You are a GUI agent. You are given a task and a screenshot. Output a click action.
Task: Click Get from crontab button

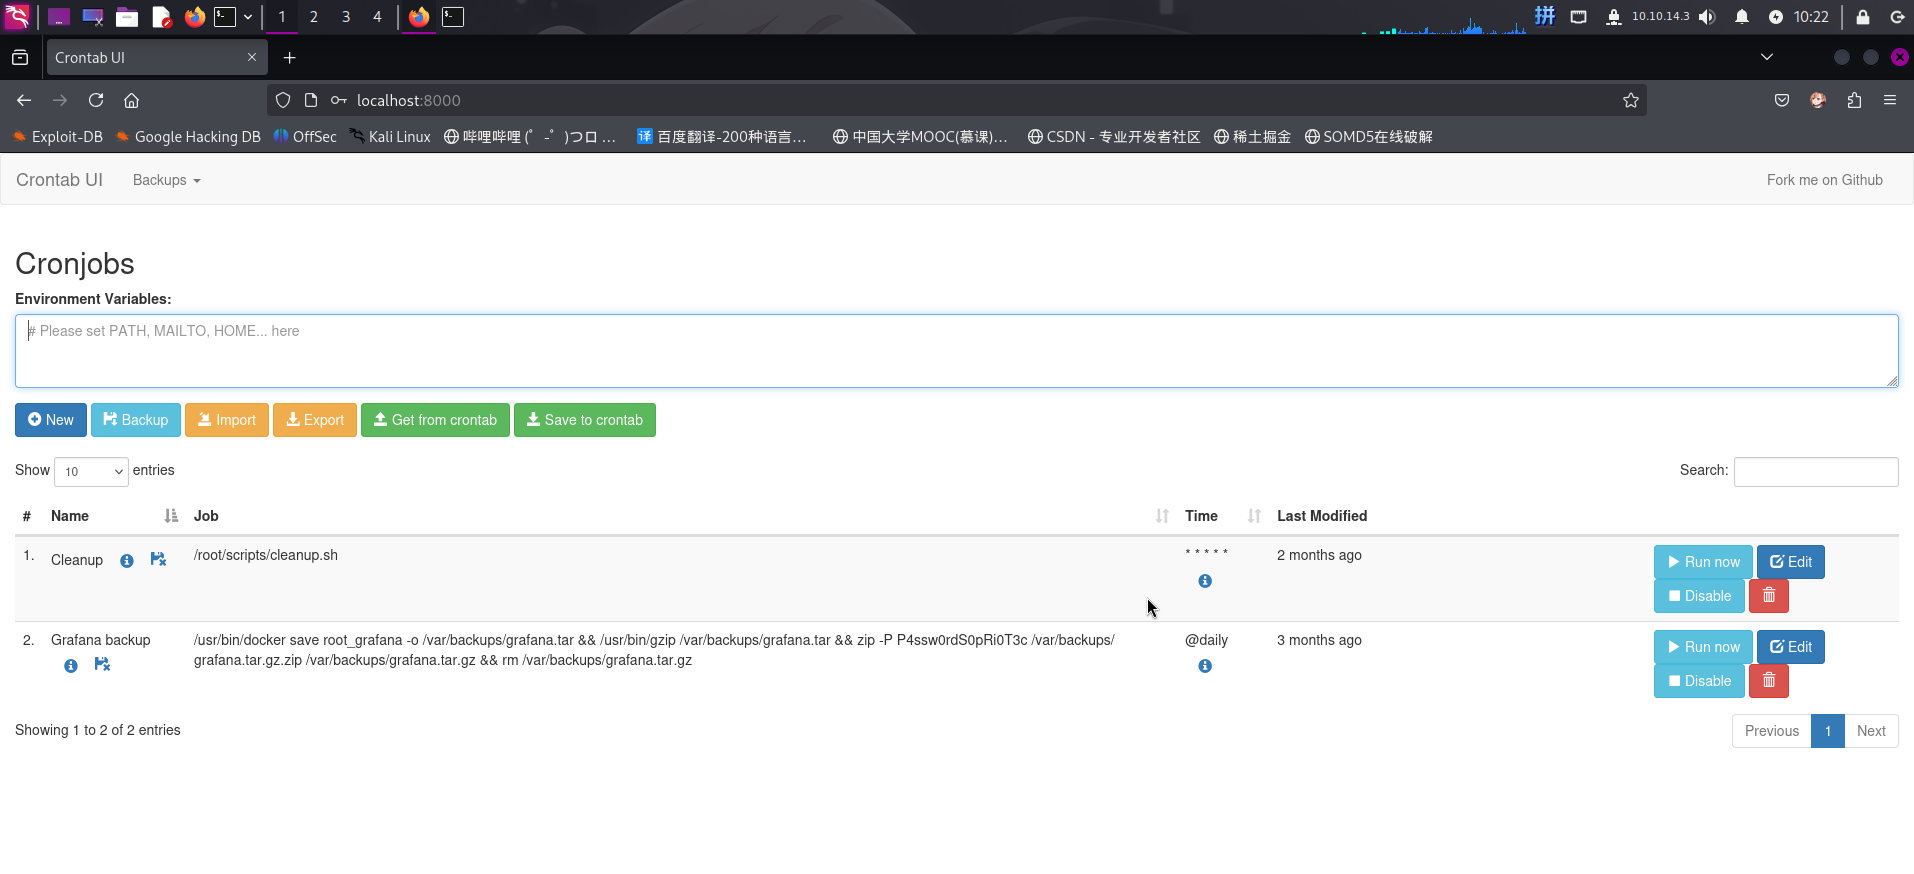(x=435, y=420)
